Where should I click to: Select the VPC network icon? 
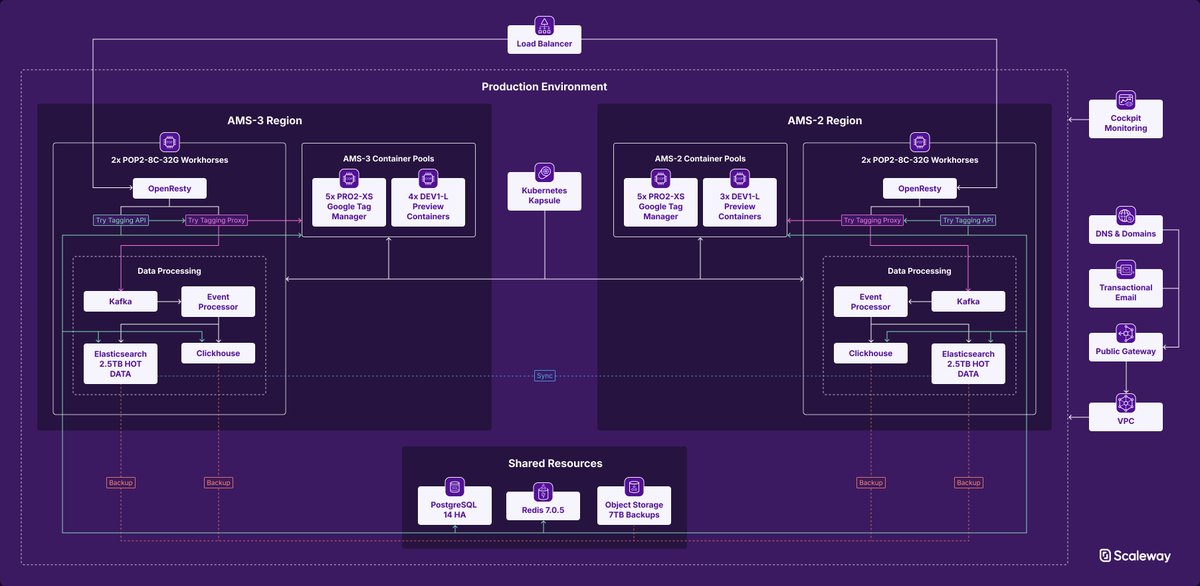[x=1126, y=403]
